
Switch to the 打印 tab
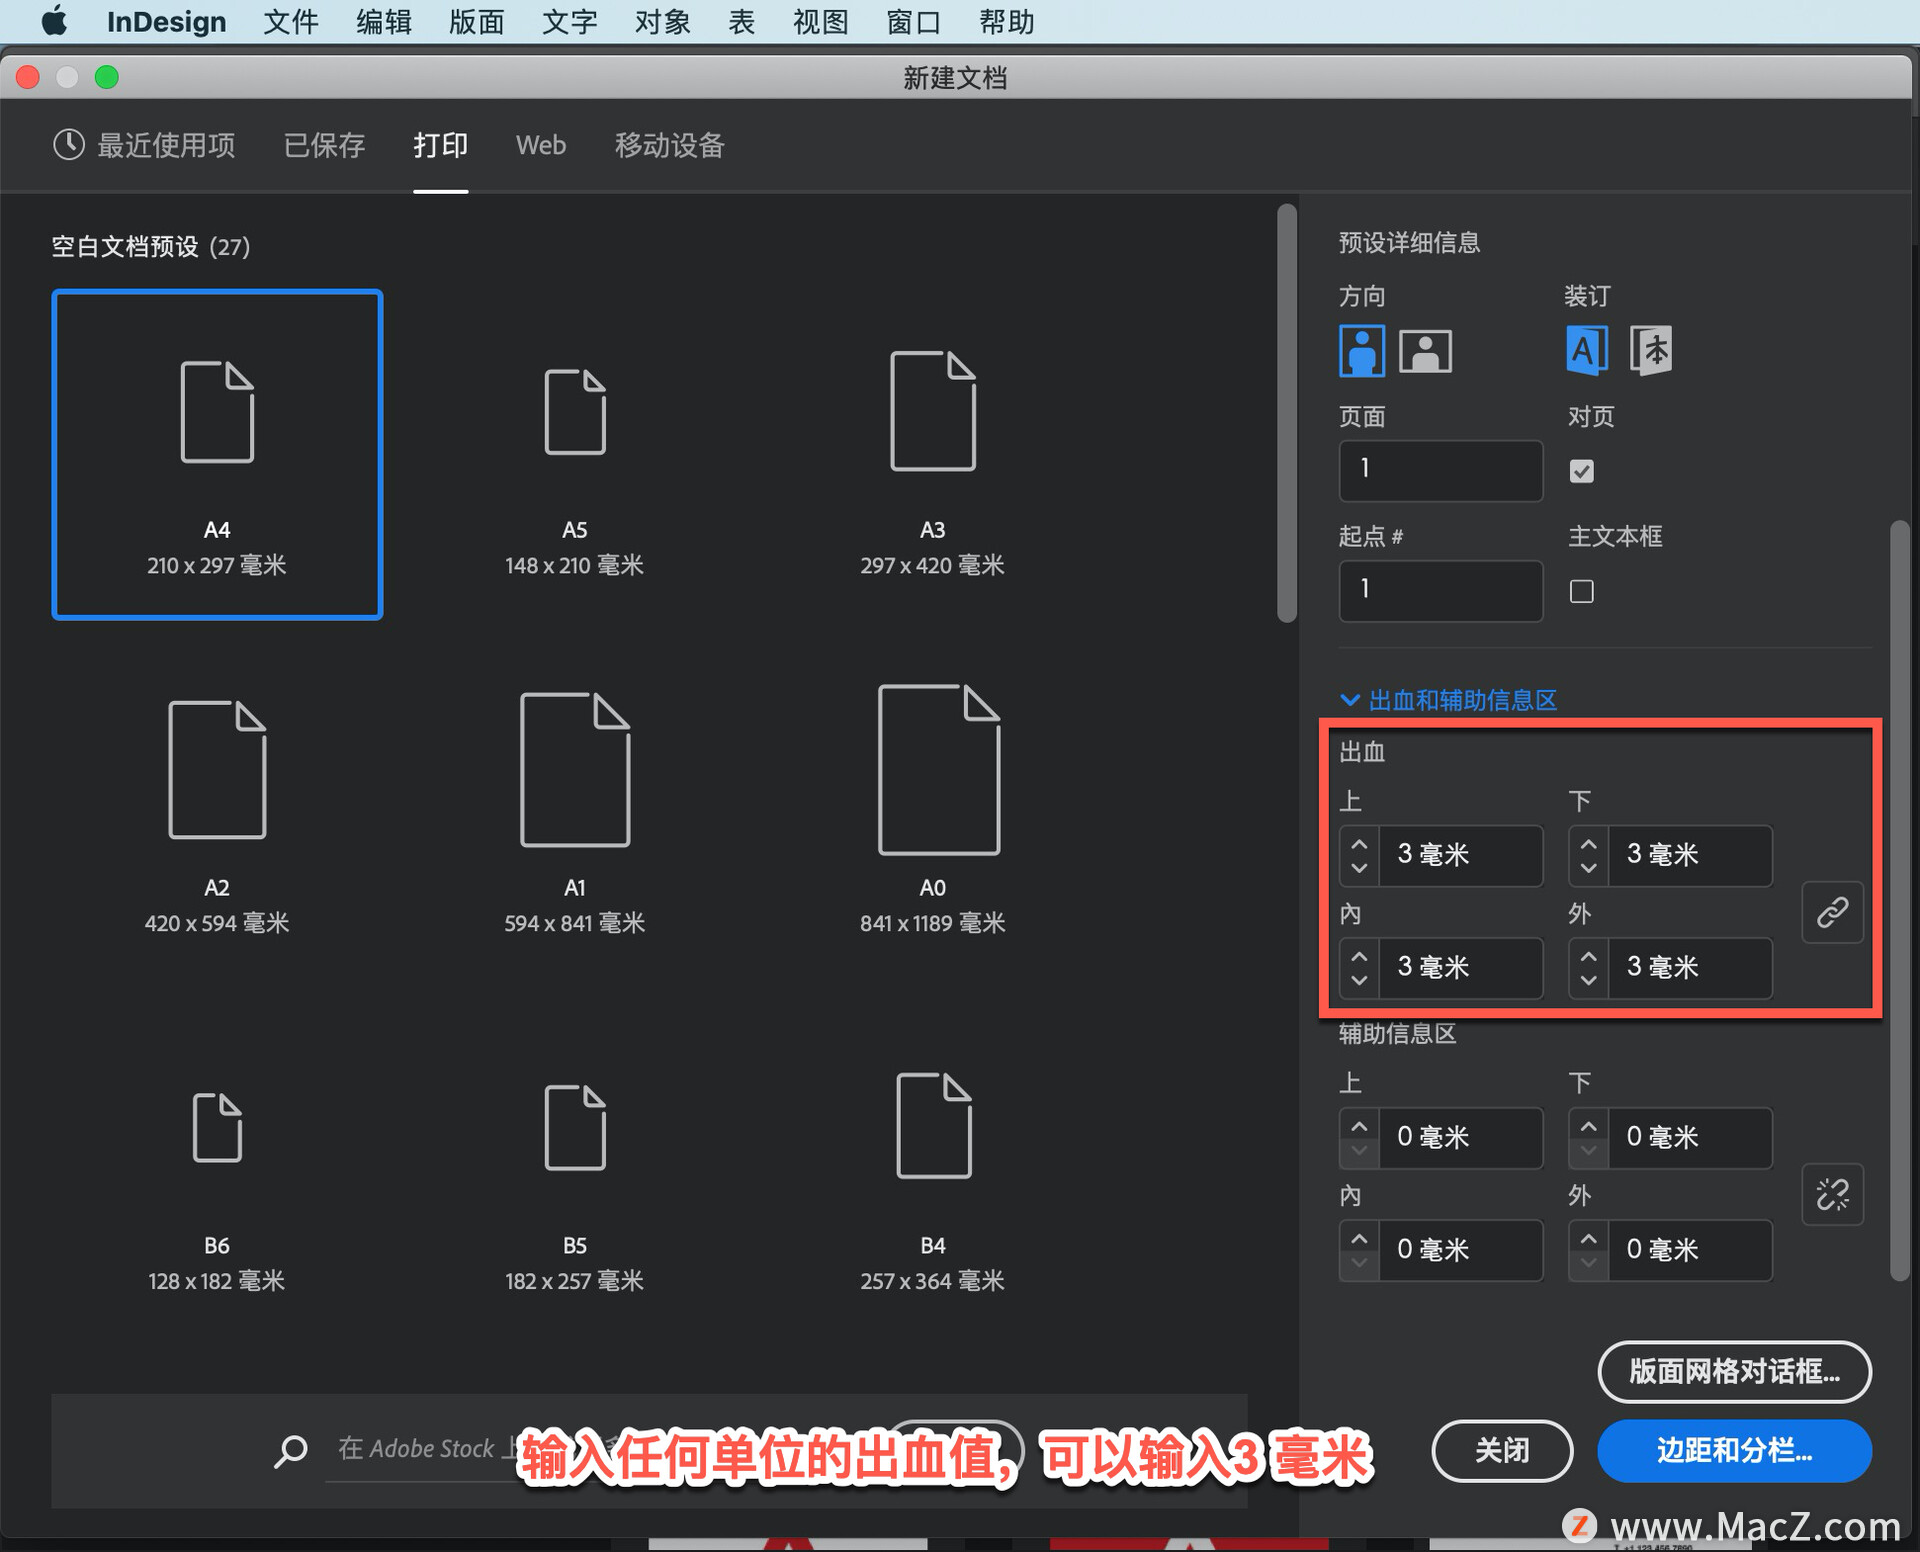pyautogui.click(x=440, y=146)
